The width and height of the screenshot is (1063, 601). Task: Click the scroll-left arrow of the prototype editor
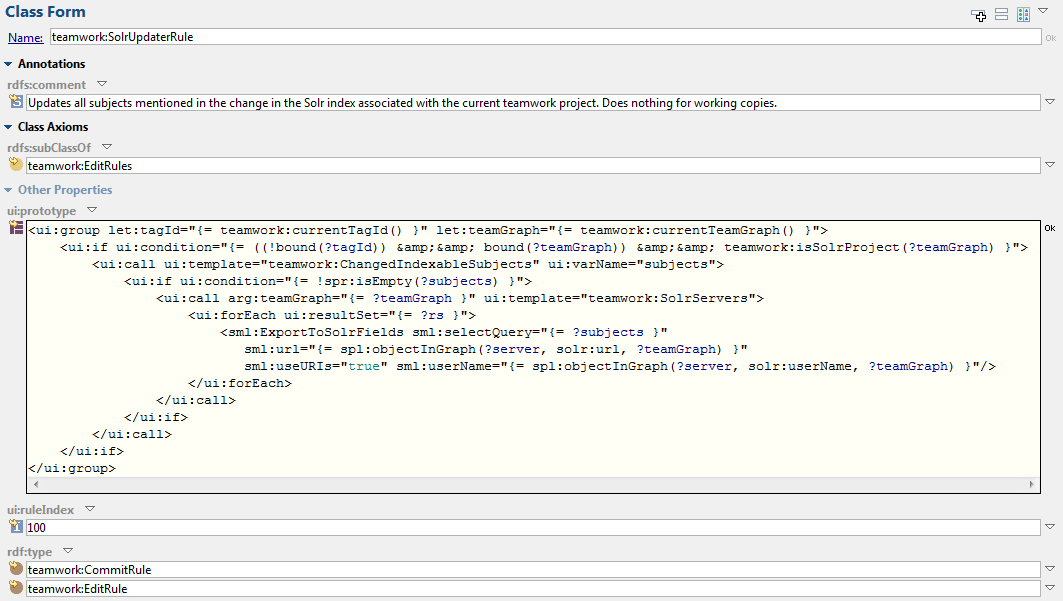click(x=36, y=484)
